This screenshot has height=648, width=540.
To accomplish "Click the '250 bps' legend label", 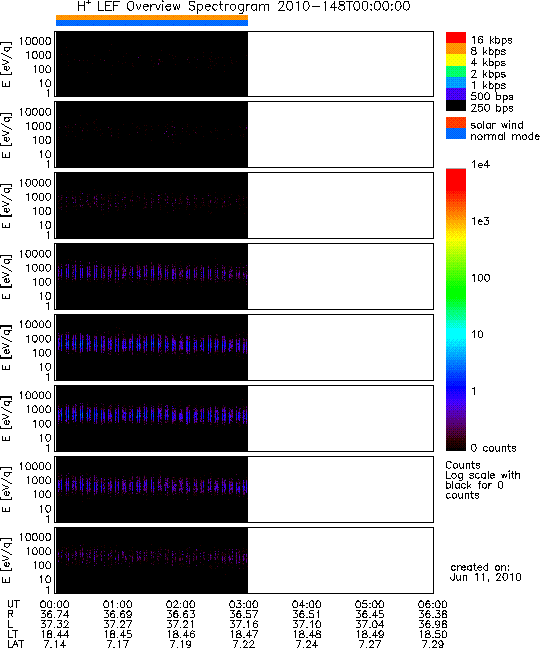I will (x=492, y=108).
